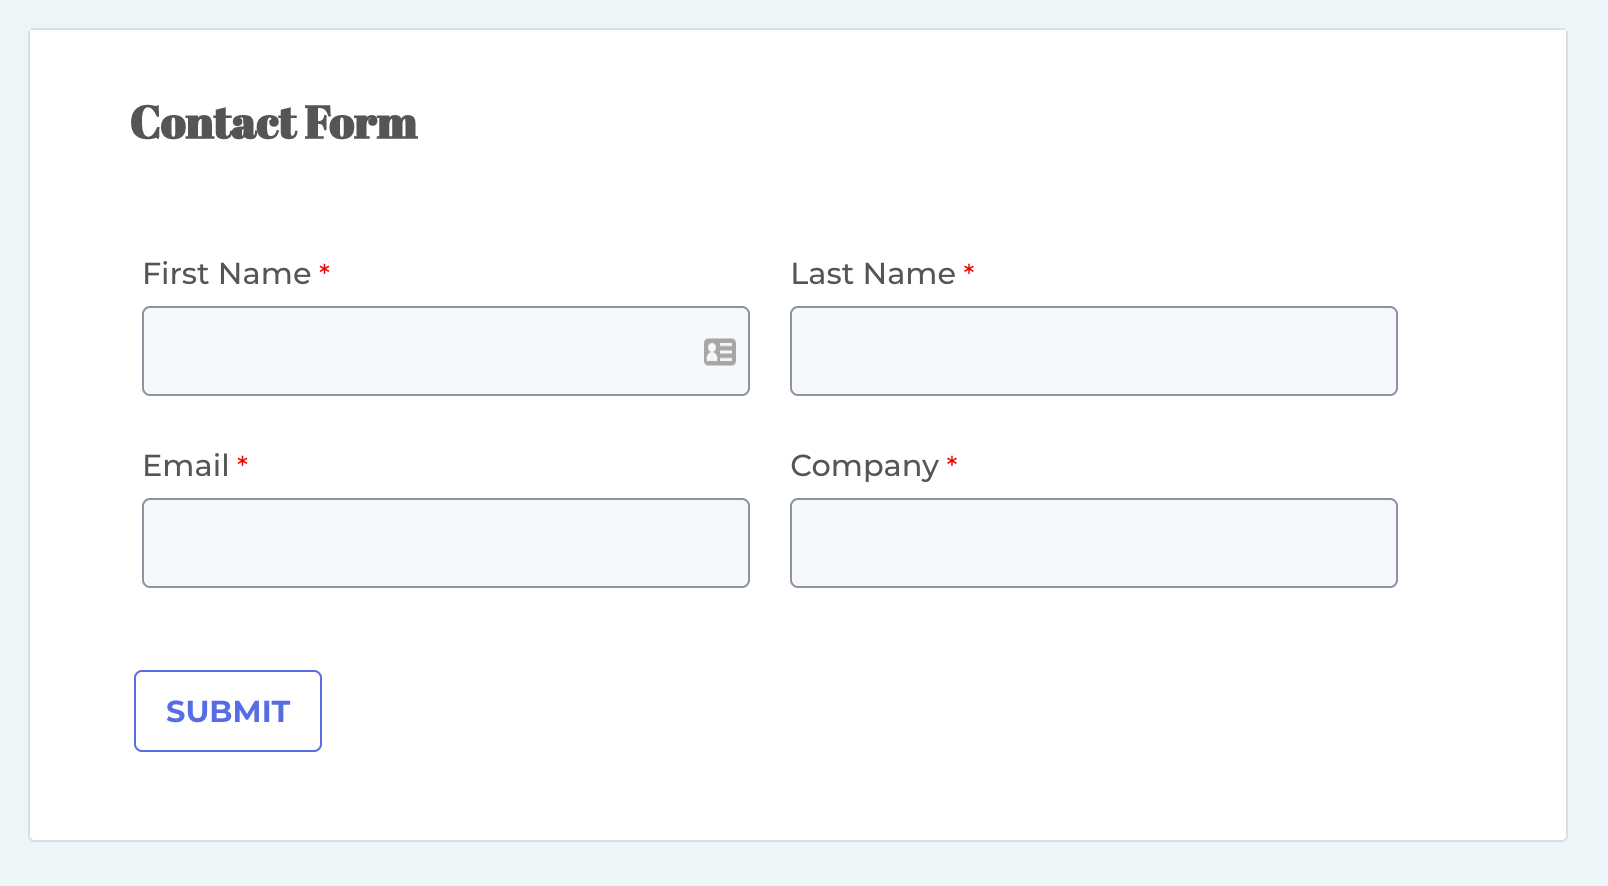Focus the Last Name text field

pyautogui.click(x=1094, y=351)
